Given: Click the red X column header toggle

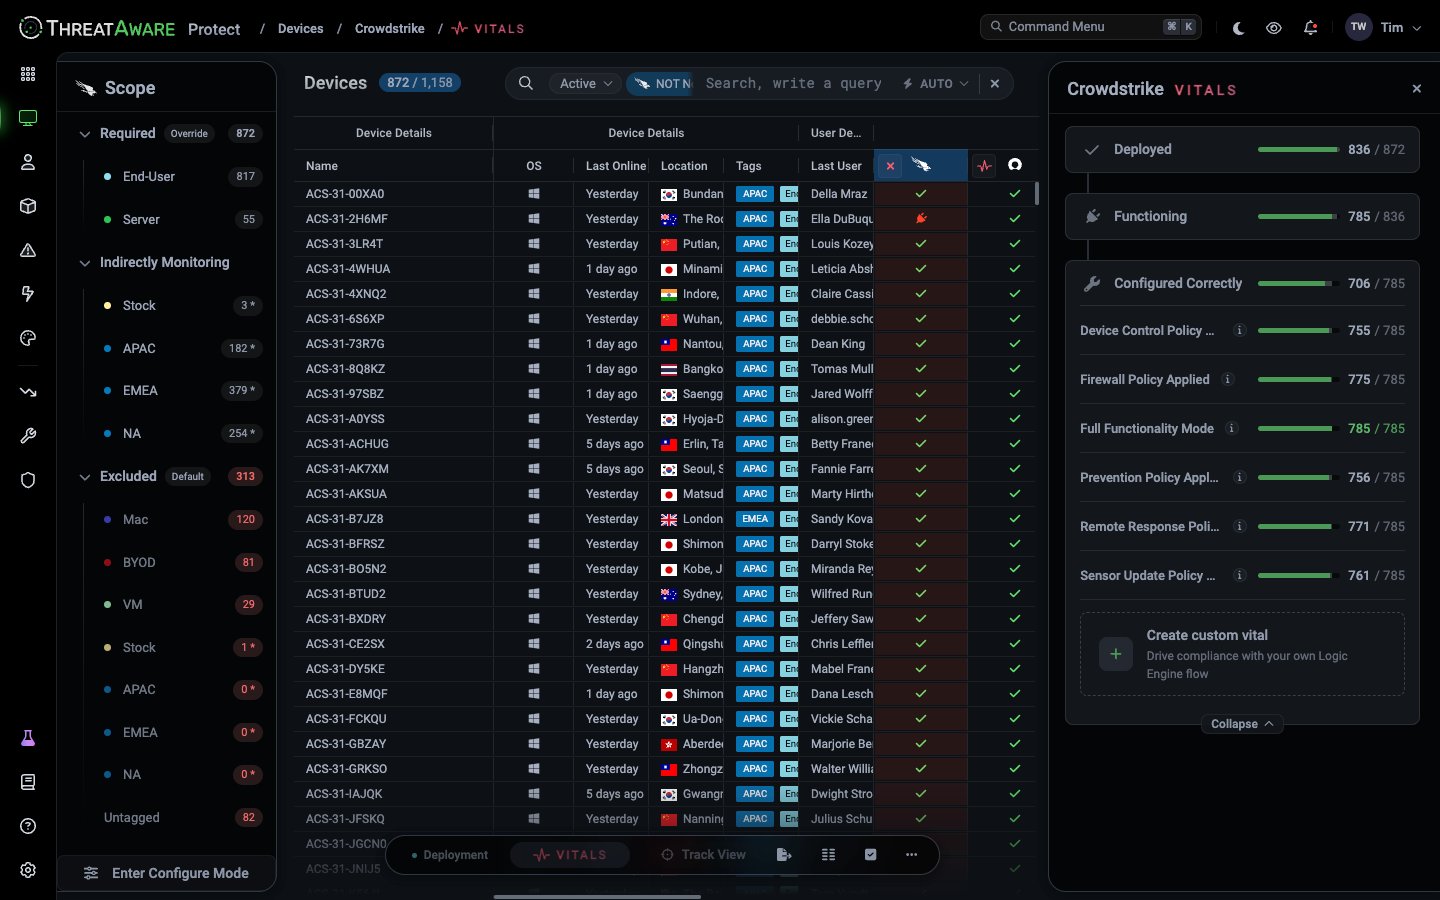Looking at the screenshot, I should pyautogui.click(x=890, y=166).
